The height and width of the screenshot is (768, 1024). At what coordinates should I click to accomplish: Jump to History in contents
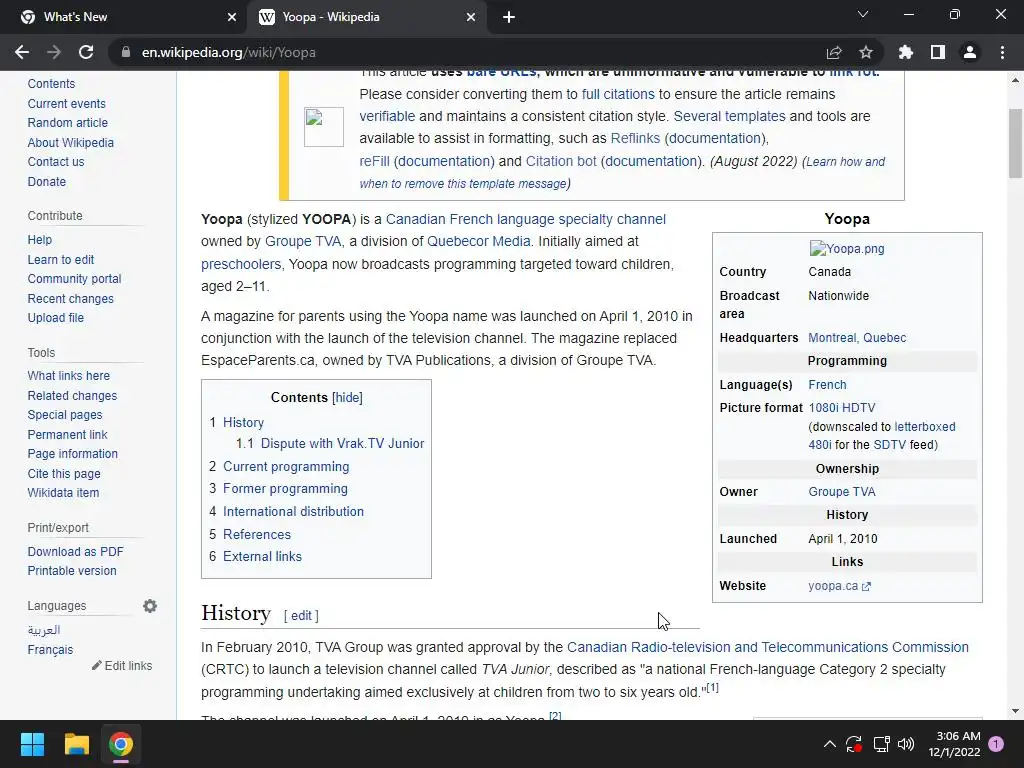pos(244,423)
